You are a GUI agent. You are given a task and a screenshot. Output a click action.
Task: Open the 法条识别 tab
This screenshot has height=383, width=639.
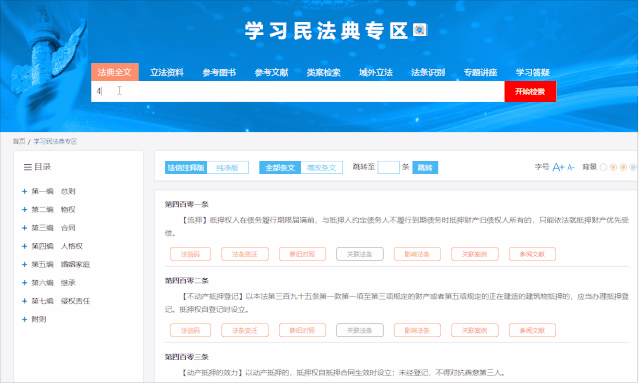click(428, 73)
